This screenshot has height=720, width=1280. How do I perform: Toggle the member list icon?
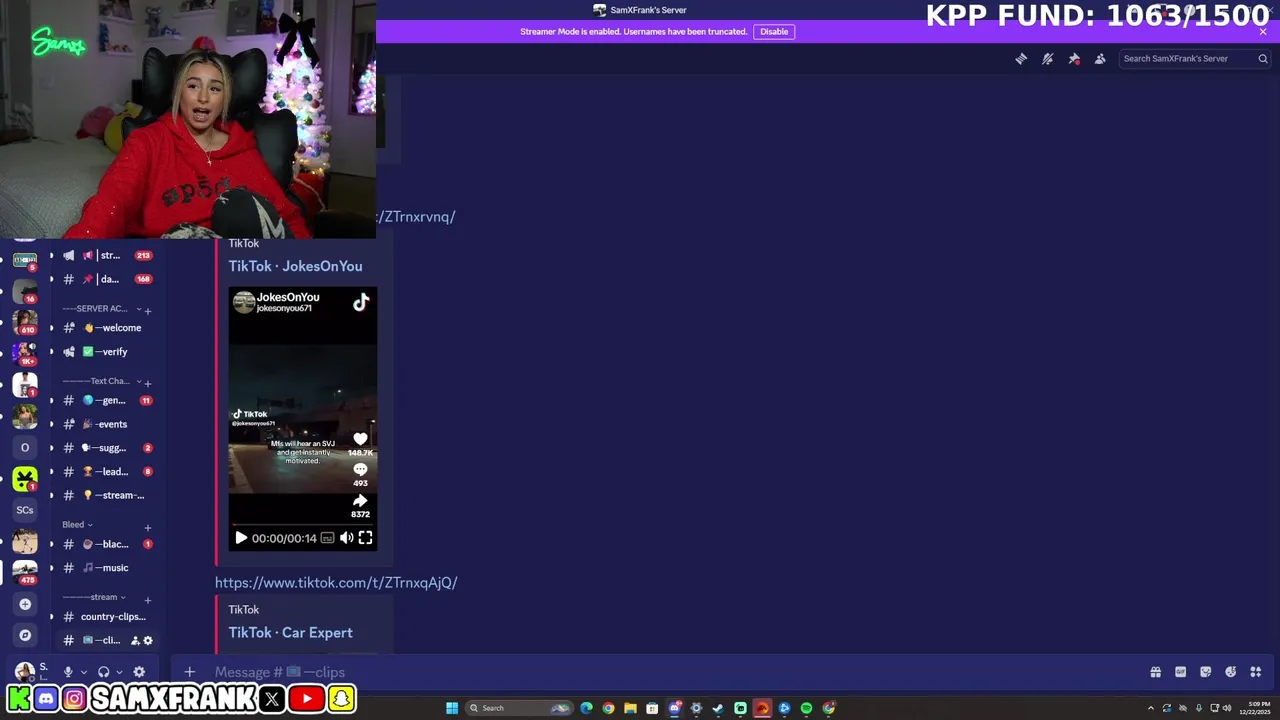tap(1100, 59)
